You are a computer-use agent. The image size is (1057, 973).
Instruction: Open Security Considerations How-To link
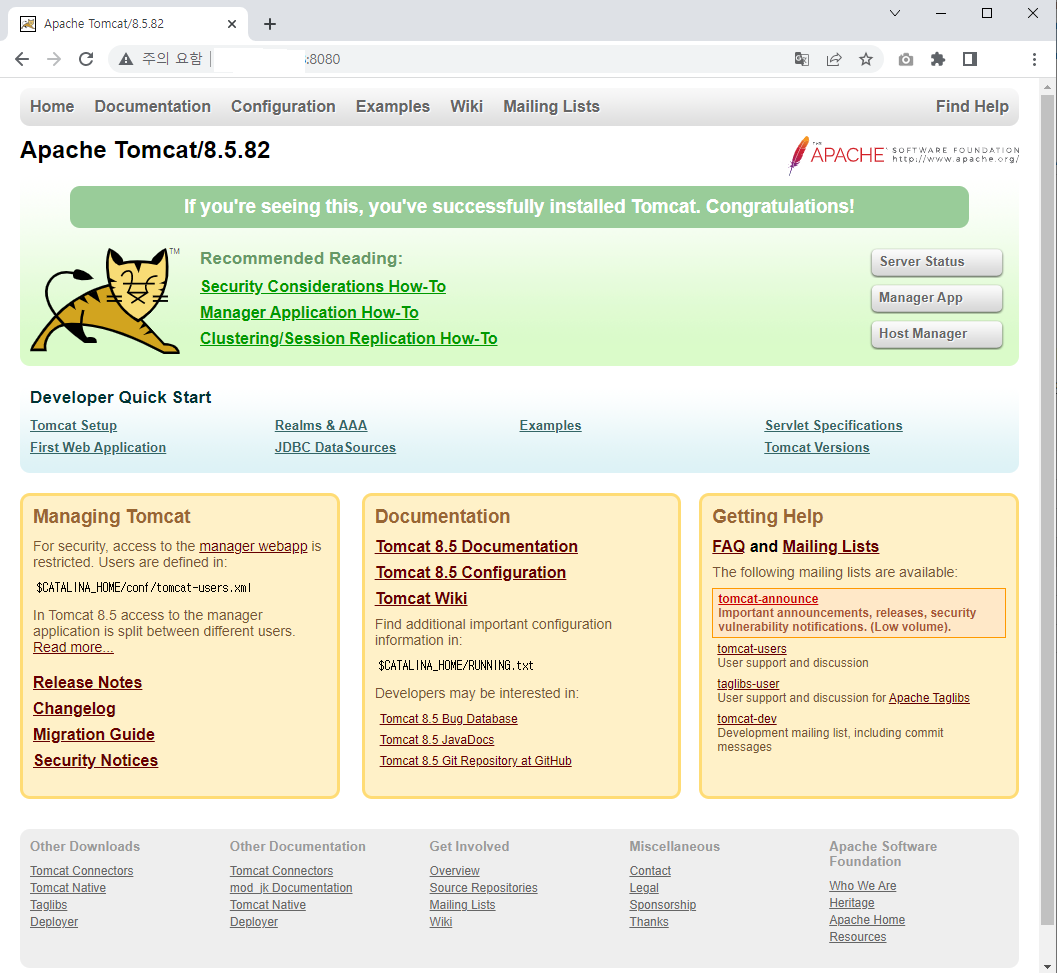click(x=323, y=287)
